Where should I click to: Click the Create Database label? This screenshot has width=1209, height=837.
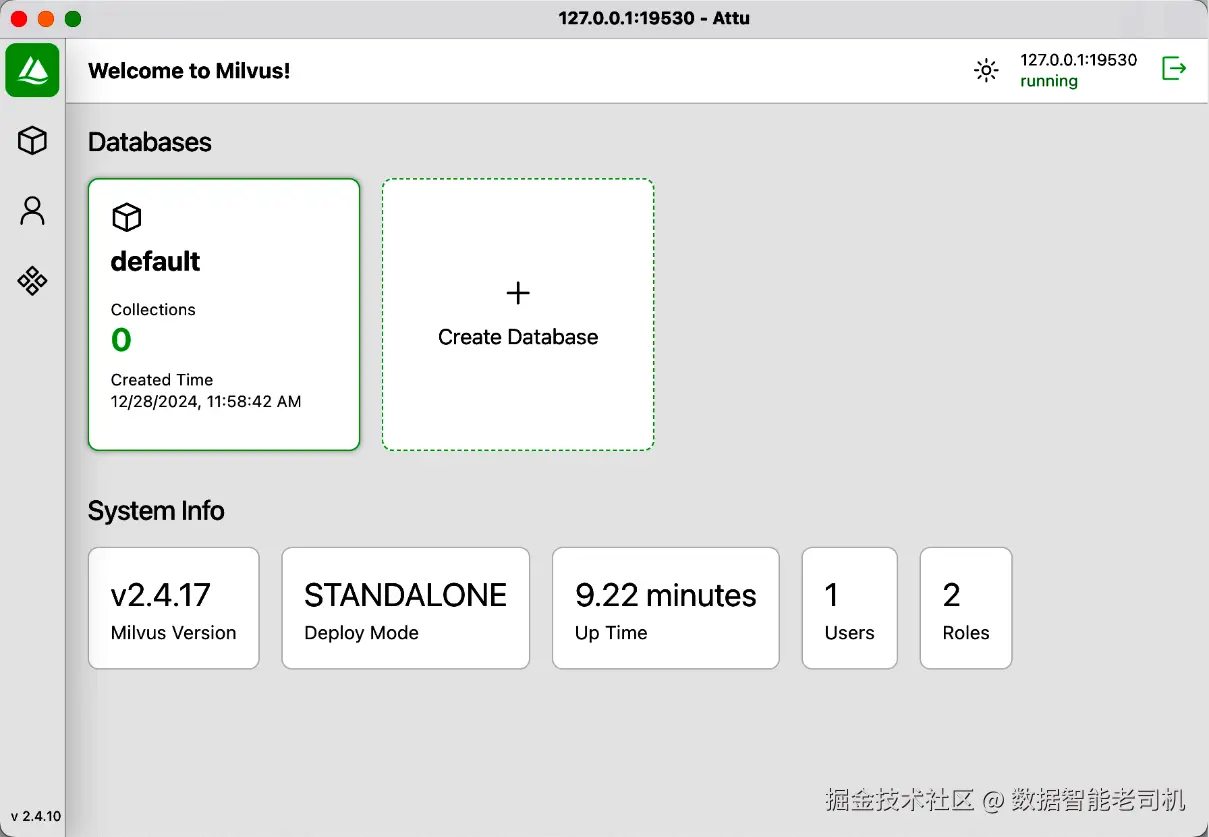pos(518,337)
